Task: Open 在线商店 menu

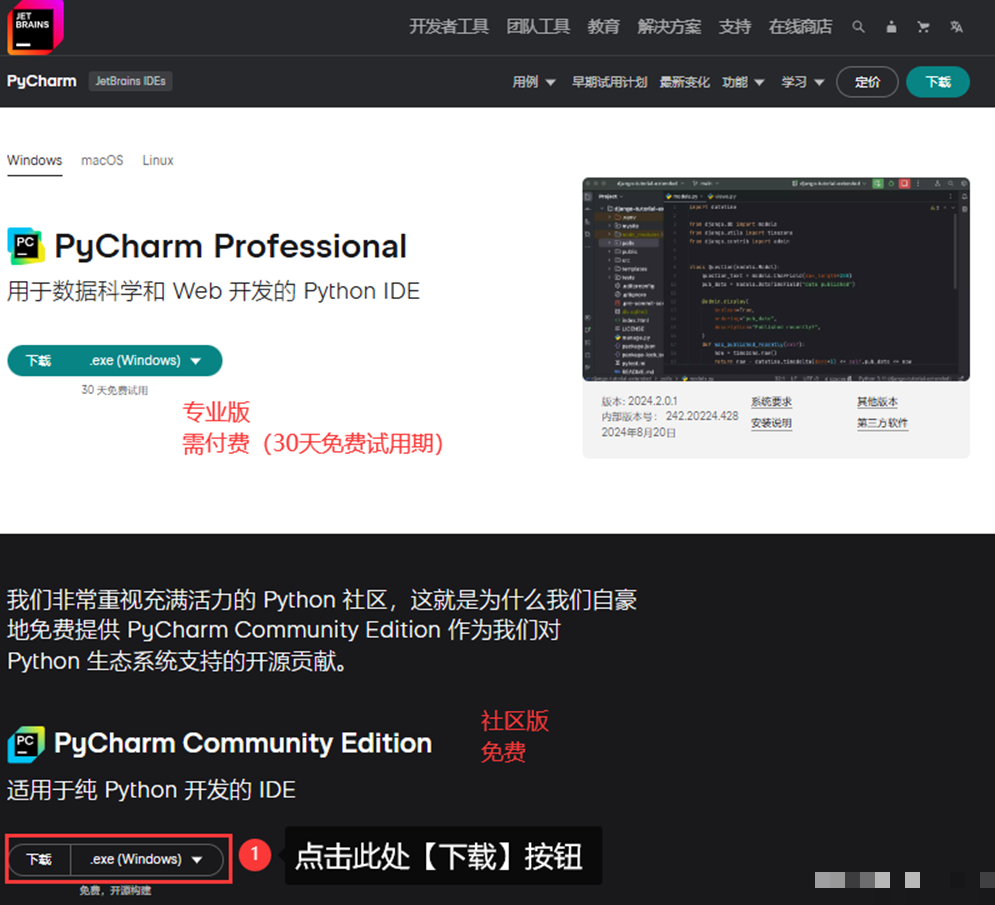Action: click(800, 27)
